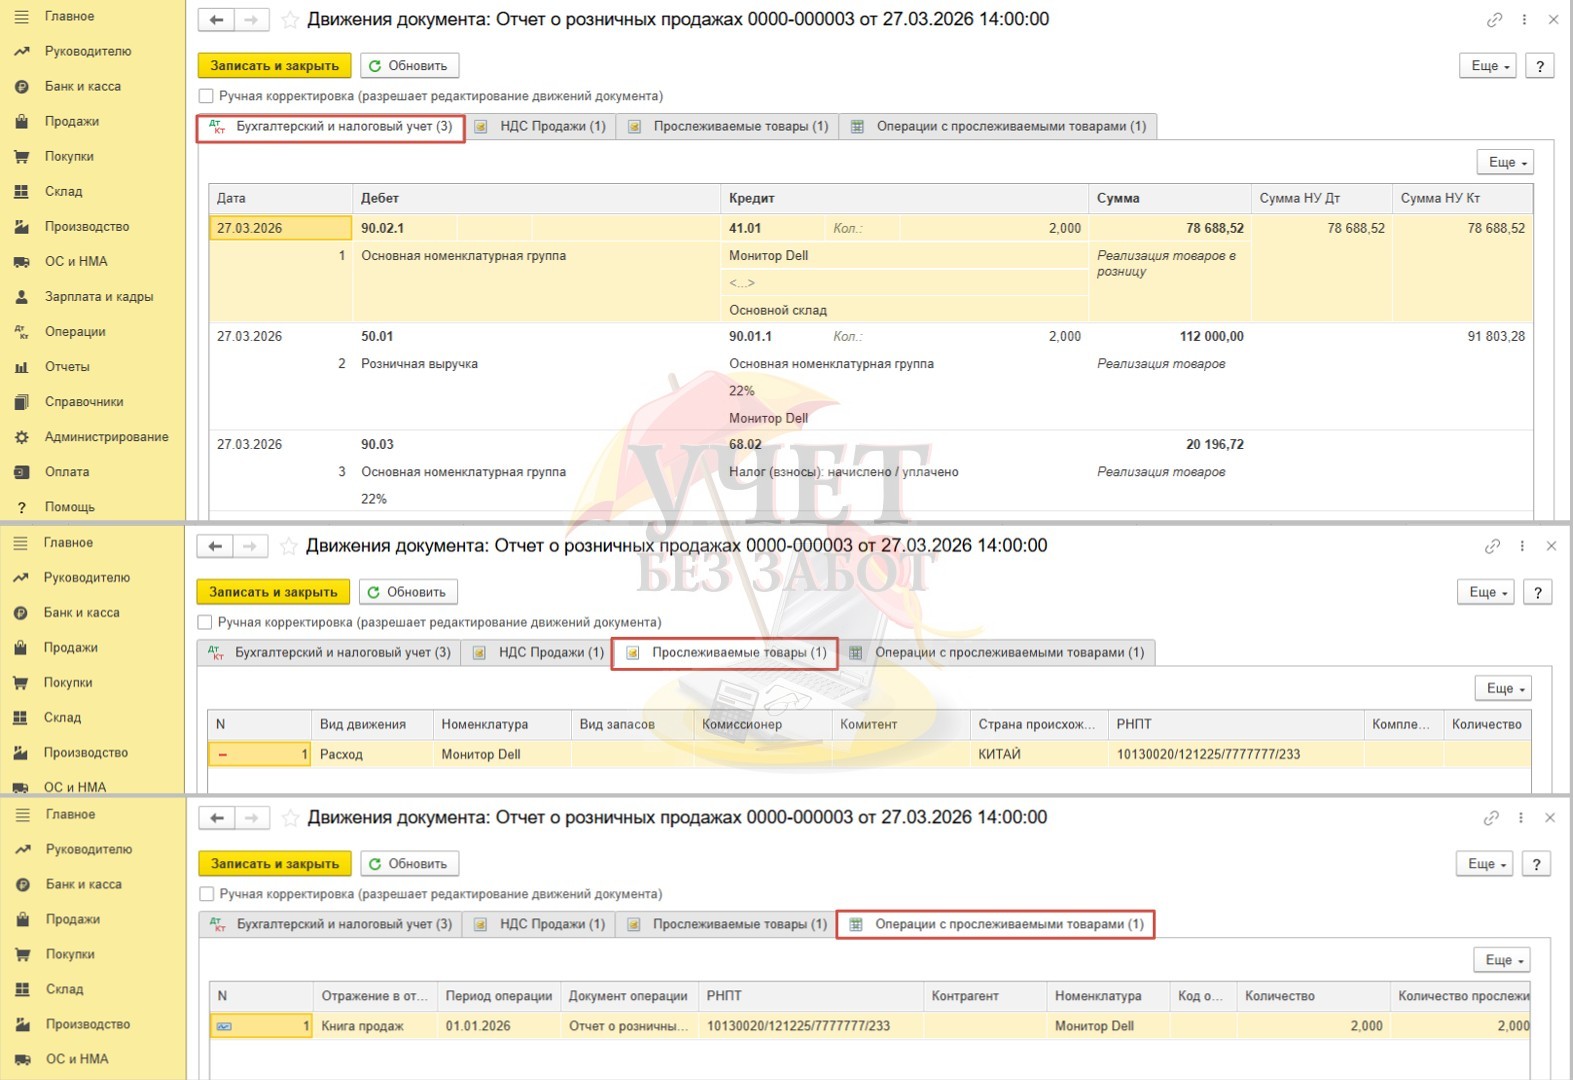
Task: Select the red-outlined Прослеживаемые товары tab
Action: (x=725, y=653)
